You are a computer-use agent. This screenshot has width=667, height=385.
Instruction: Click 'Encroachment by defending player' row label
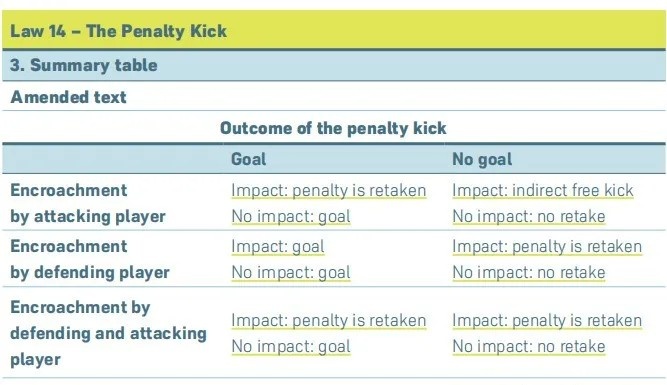pos(90,260)
